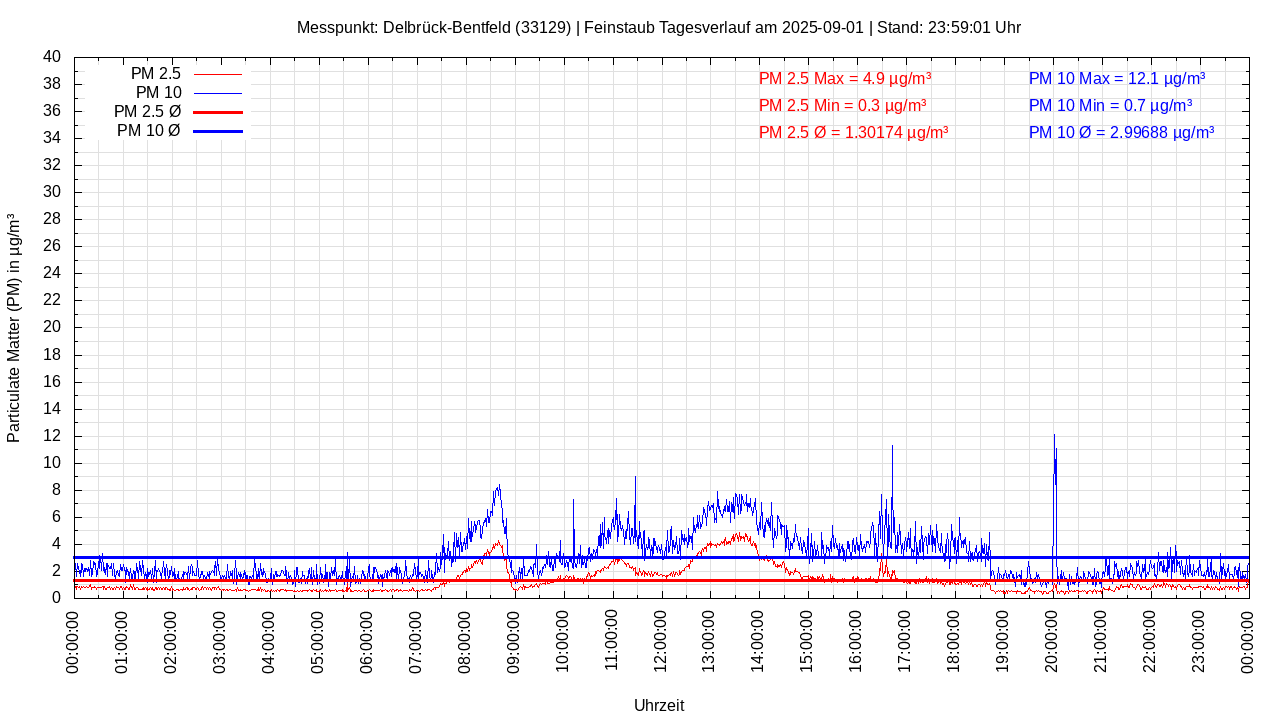Click the chart title with Delbrück-Bentfeld

[658, 27]
